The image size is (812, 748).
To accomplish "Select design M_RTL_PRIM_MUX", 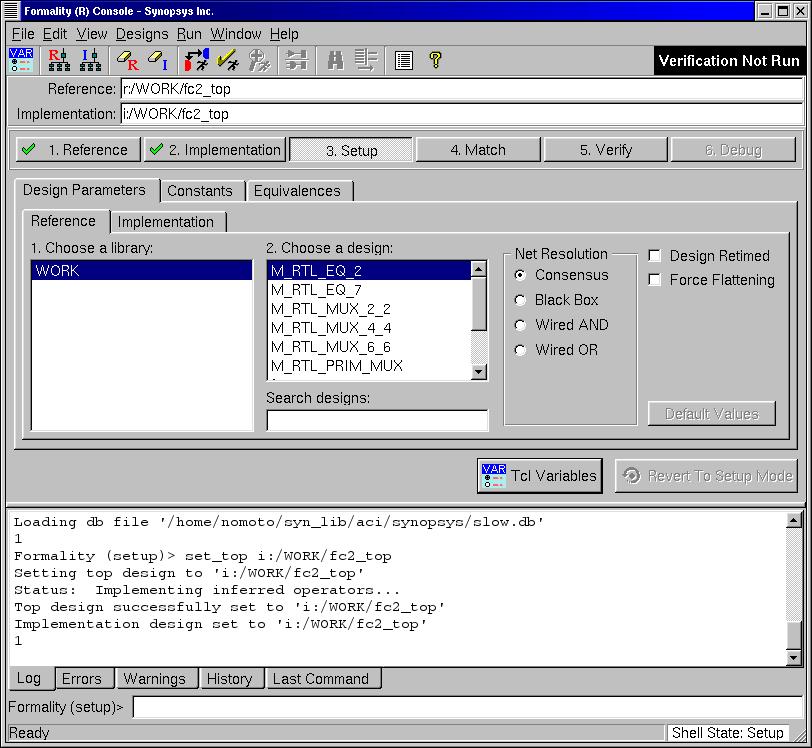I will pos(369,366).
